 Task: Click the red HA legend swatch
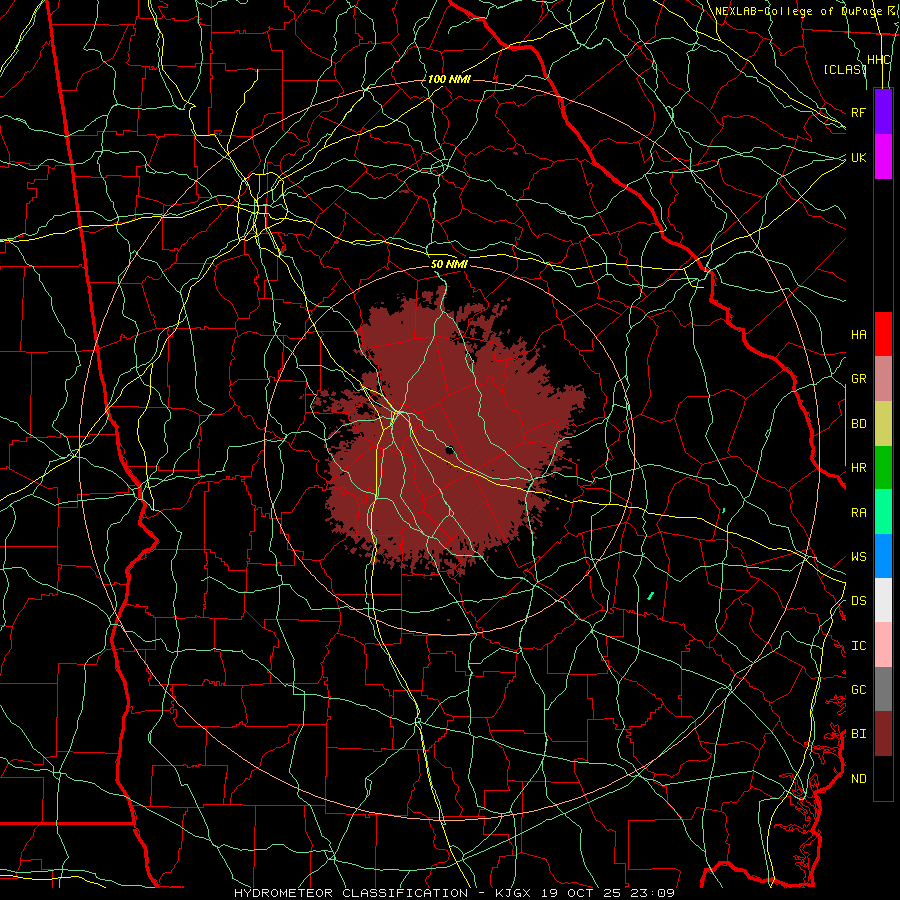[883, 334]
